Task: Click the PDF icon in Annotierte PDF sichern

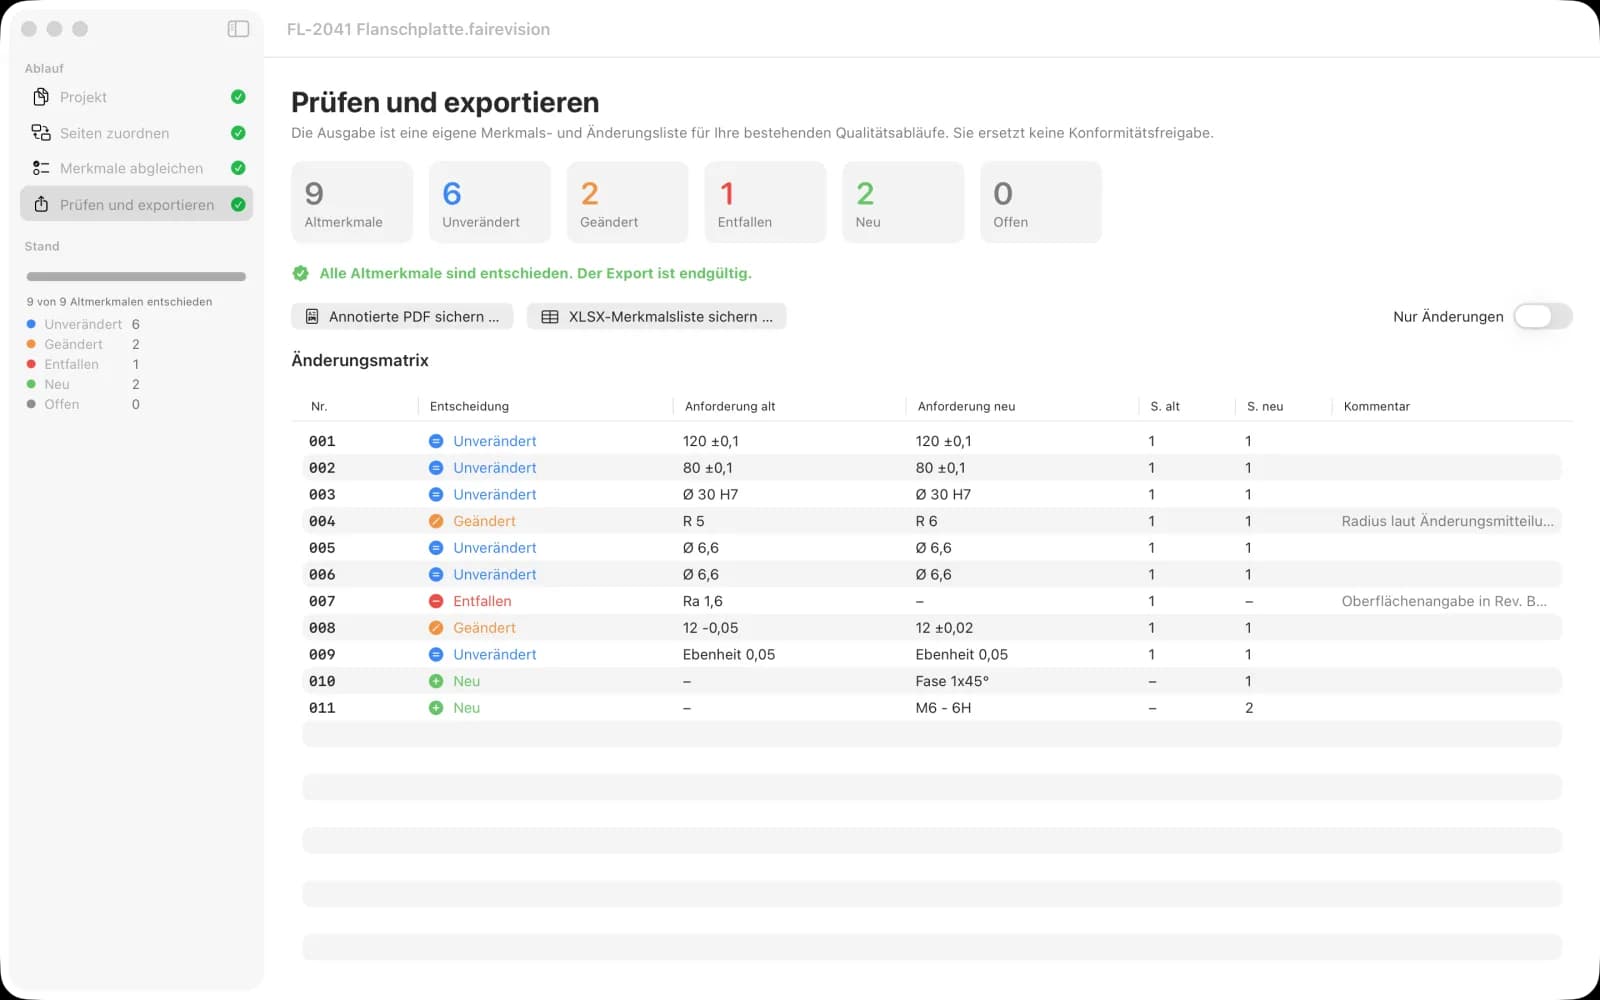Action: point(312,316)
